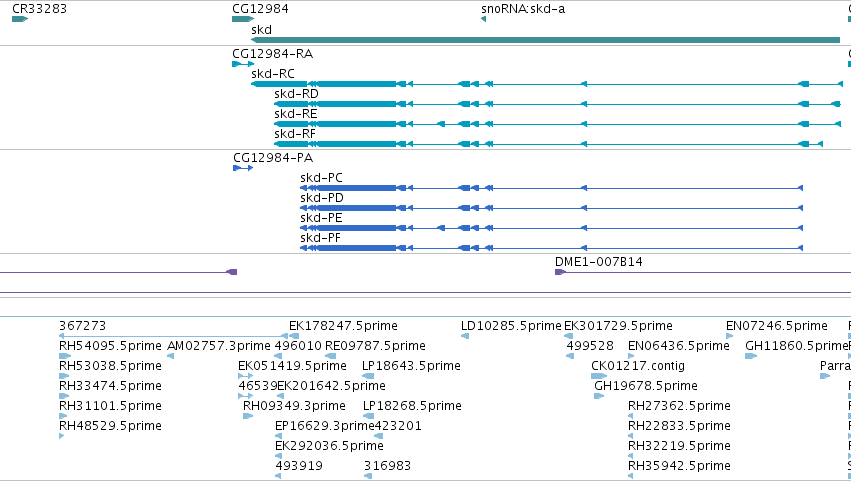Select the skd-PE protein label
The width and height of the screenshot is (851, 481).
[321, 218]
